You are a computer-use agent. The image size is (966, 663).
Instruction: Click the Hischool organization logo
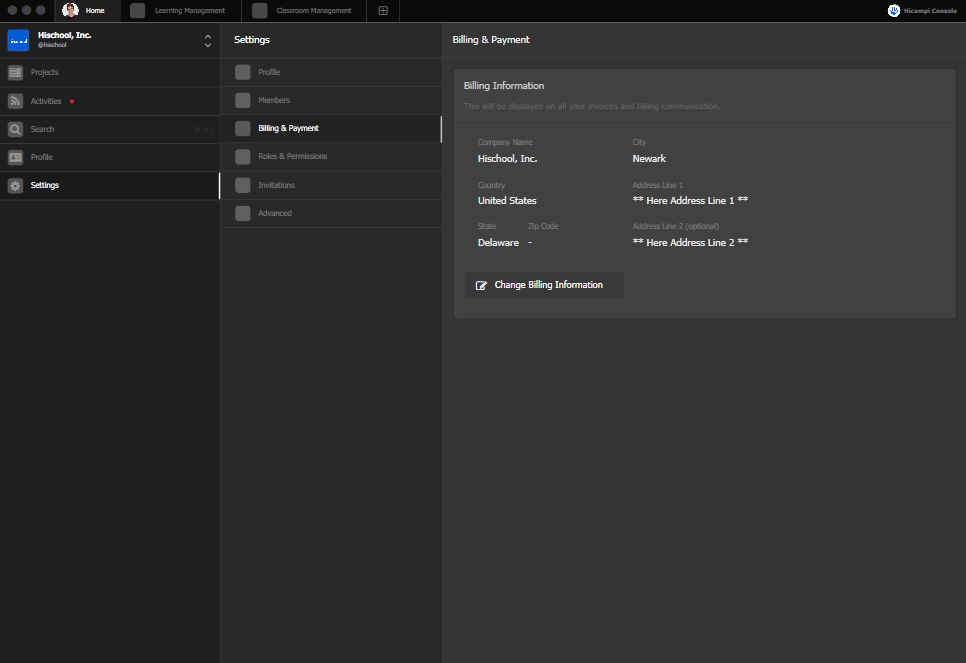18,40
